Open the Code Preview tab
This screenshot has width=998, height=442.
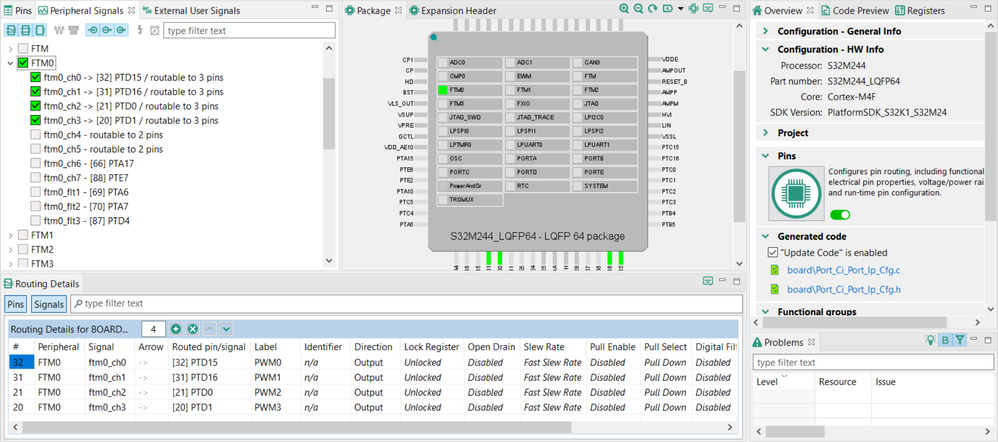pyautogui.click(x=854, y=10)
